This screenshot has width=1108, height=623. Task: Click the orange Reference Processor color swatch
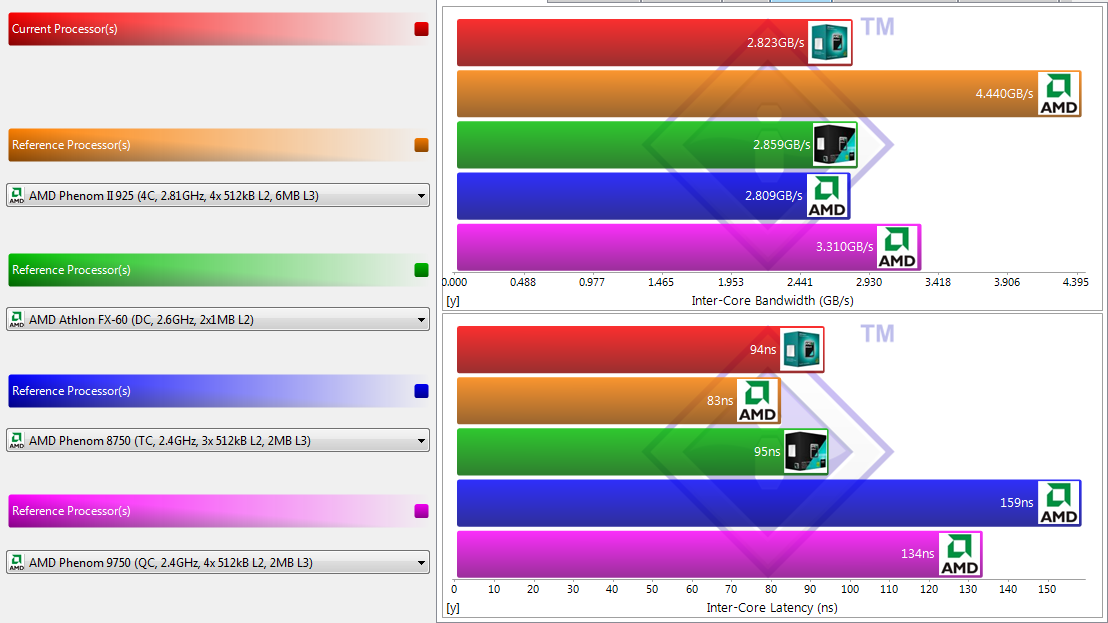click(x=421, y=145)
